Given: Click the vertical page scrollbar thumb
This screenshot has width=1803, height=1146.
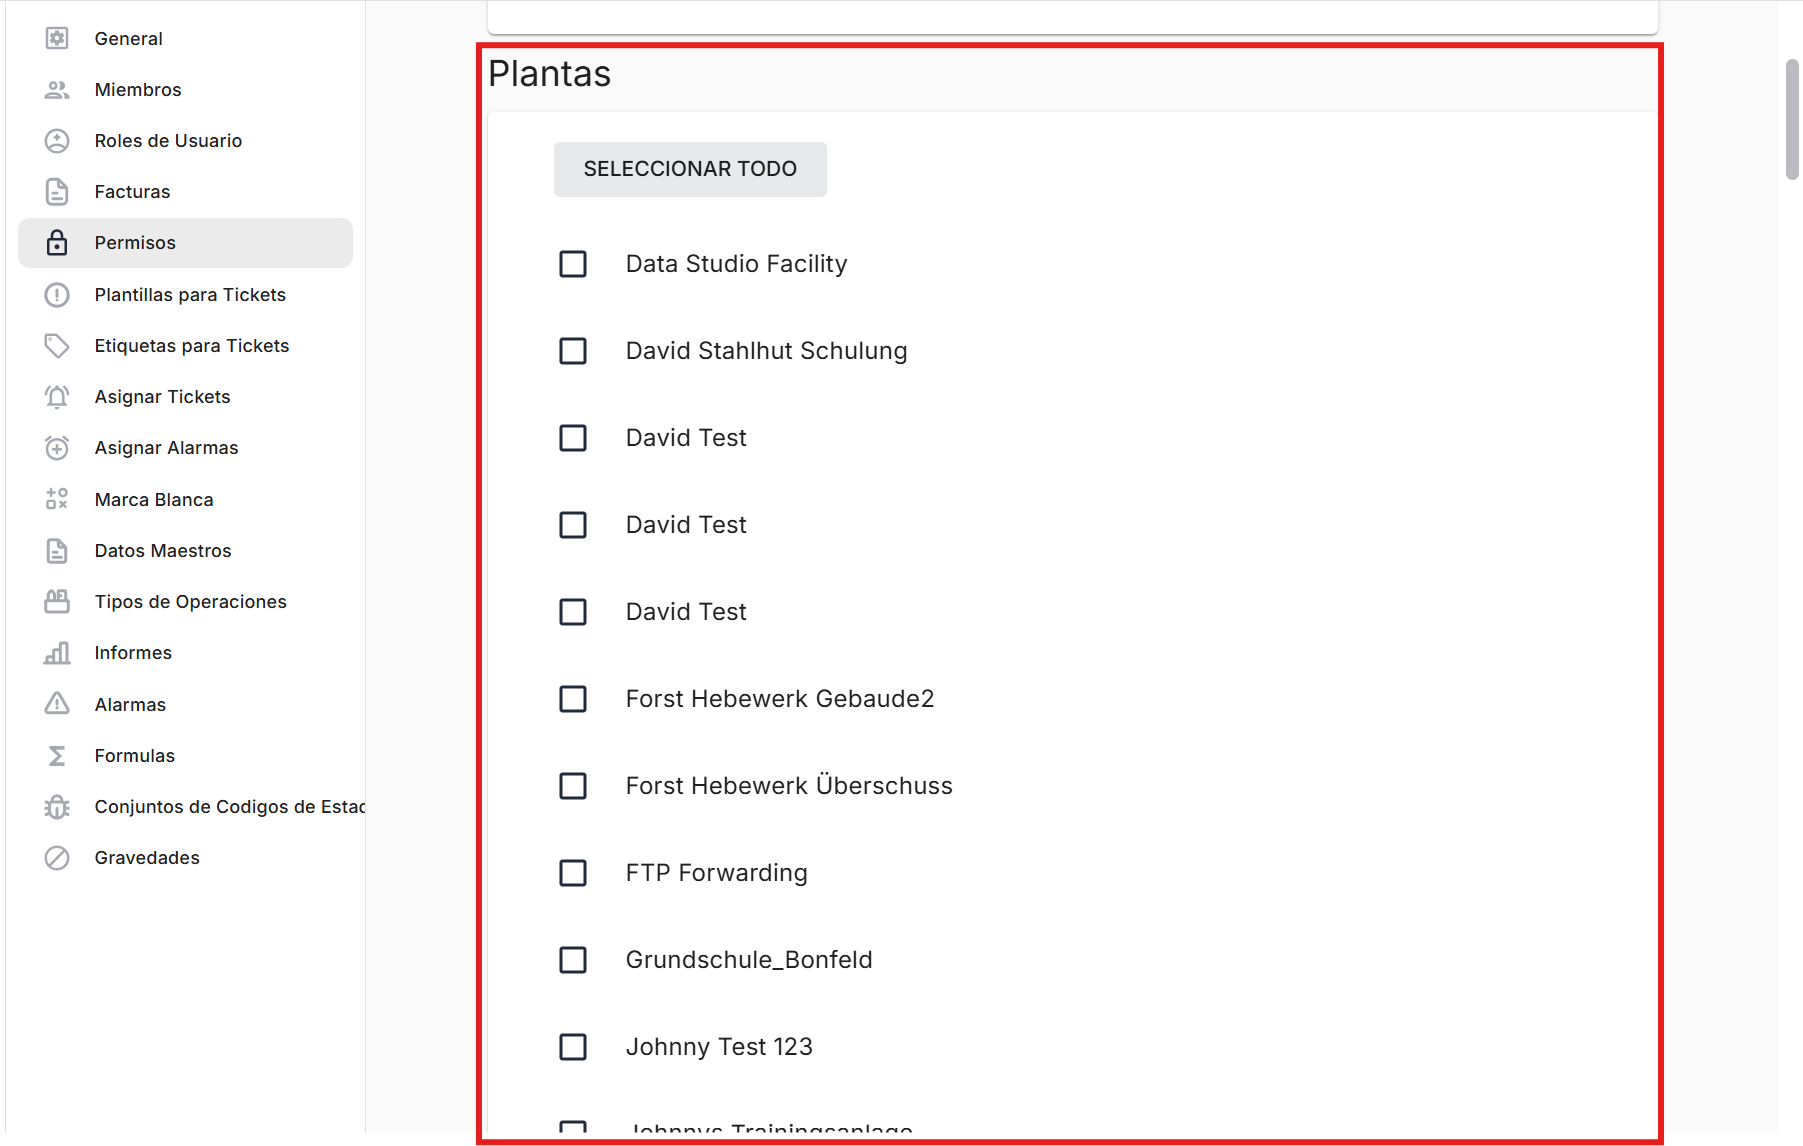Looking at the screenshot, I should (1792, 120).
